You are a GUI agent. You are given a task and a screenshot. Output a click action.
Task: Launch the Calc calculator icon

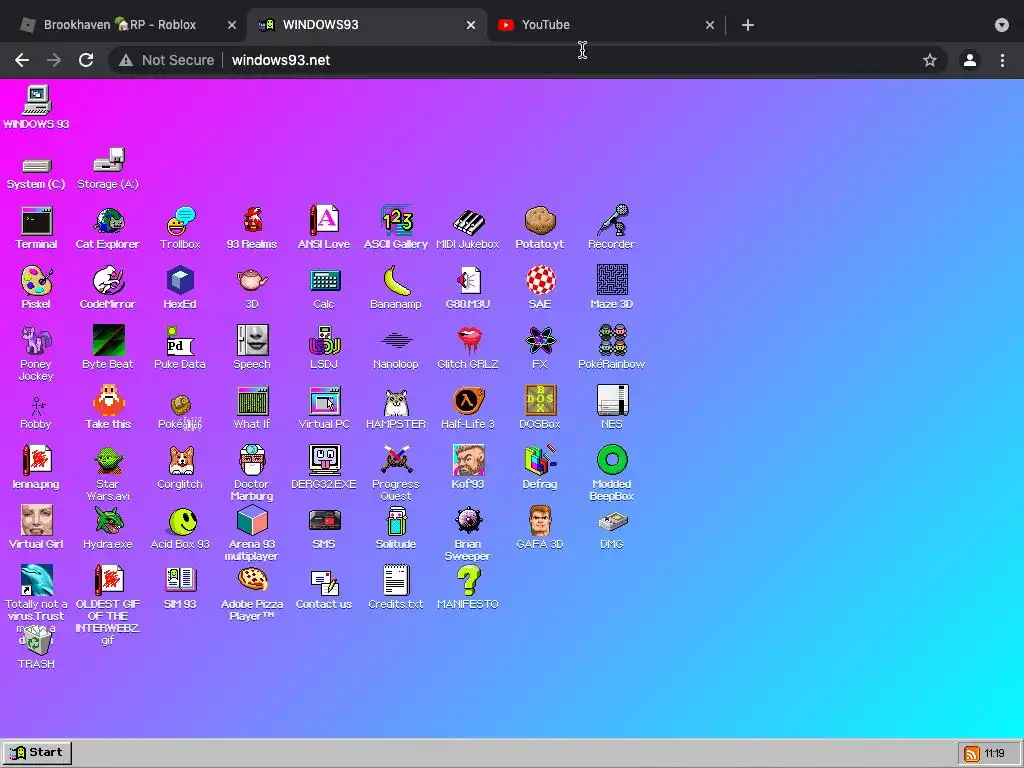click(x=324, y=288)
